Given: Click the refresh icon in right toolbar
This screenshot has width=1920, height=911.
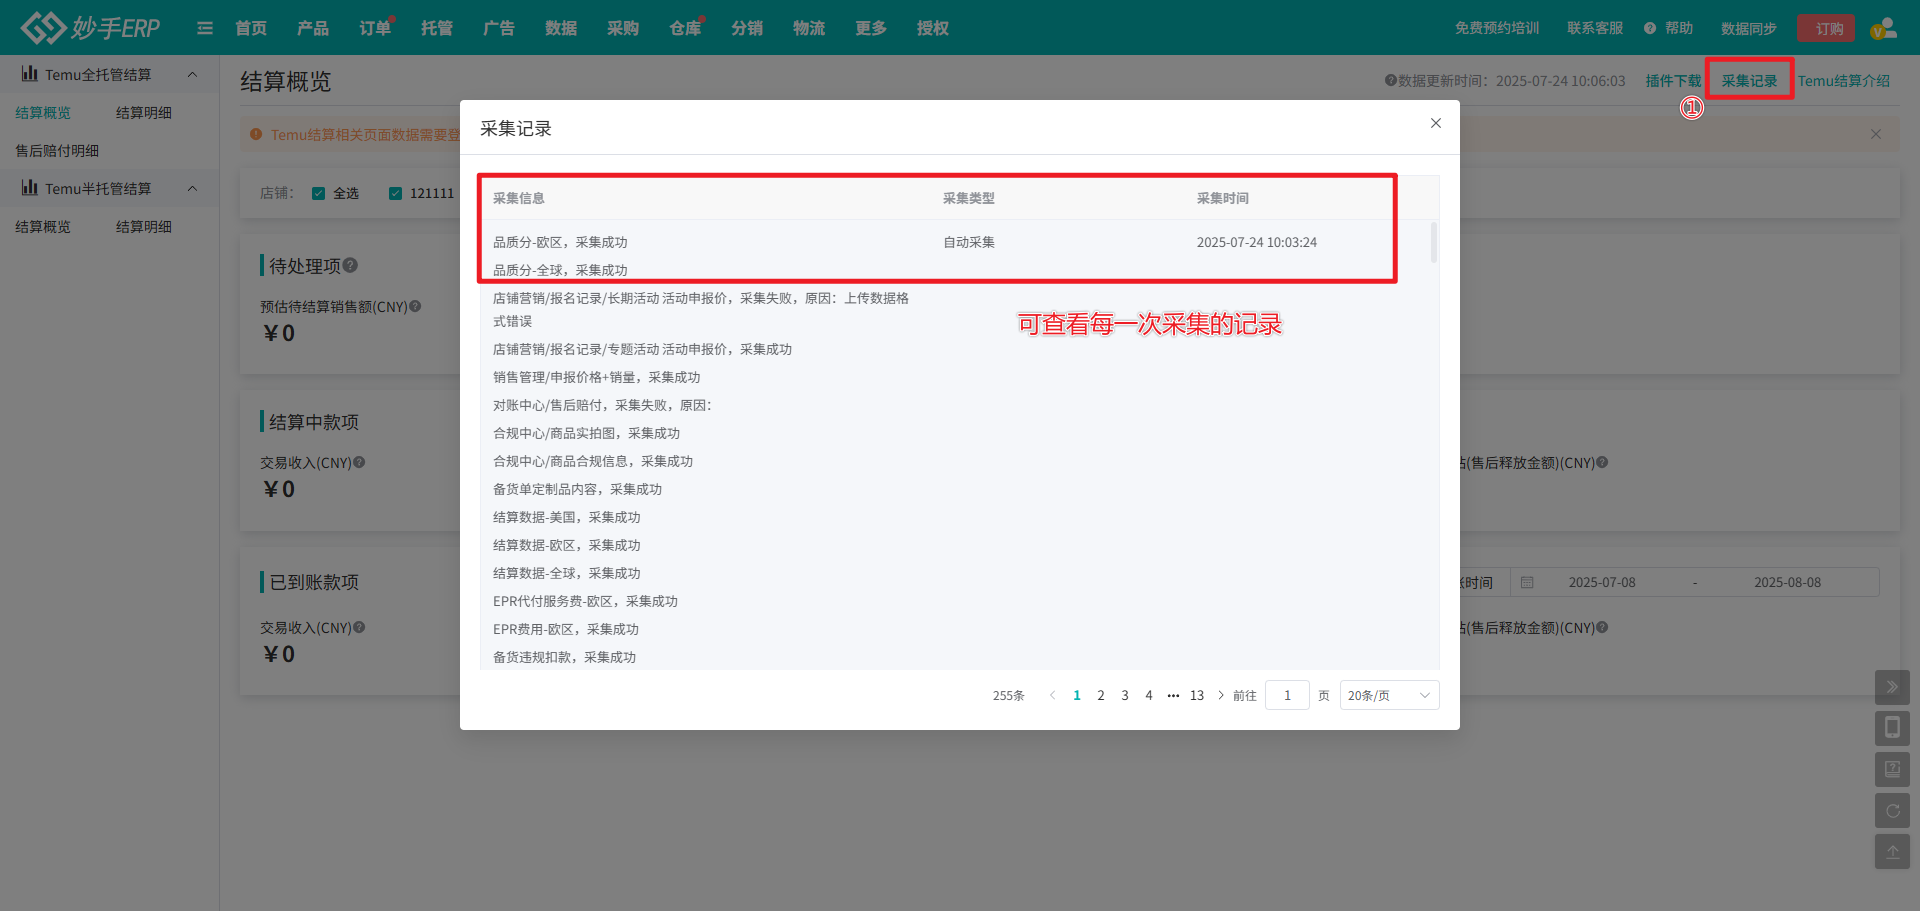Looking at the screenshot, I should tap(1892, 810).
